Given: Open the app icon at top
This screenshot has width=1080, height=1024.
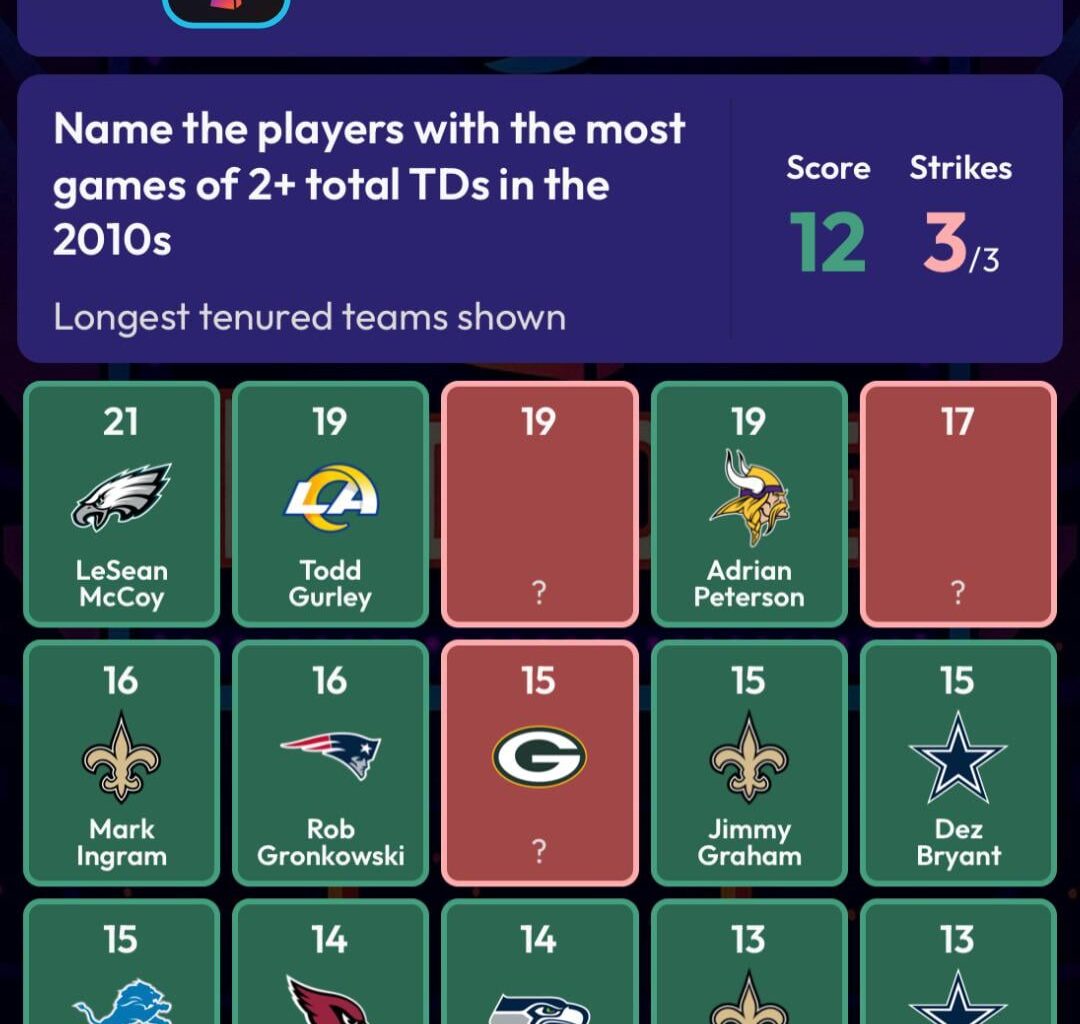Looking at the screenshot, I should point(226,8).
